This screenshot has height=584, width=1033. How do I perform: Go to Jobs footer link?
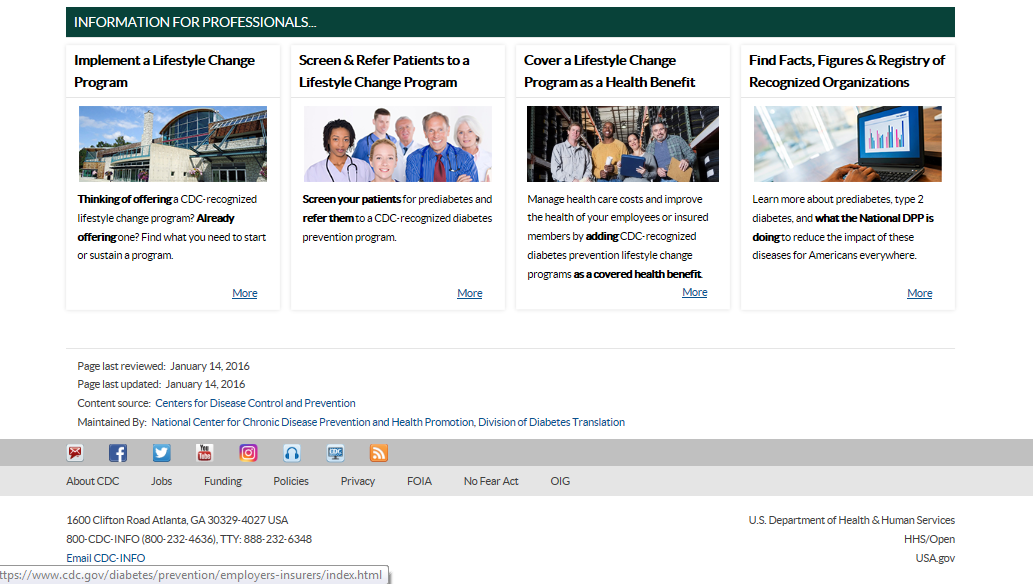click(x=161, y=481)
